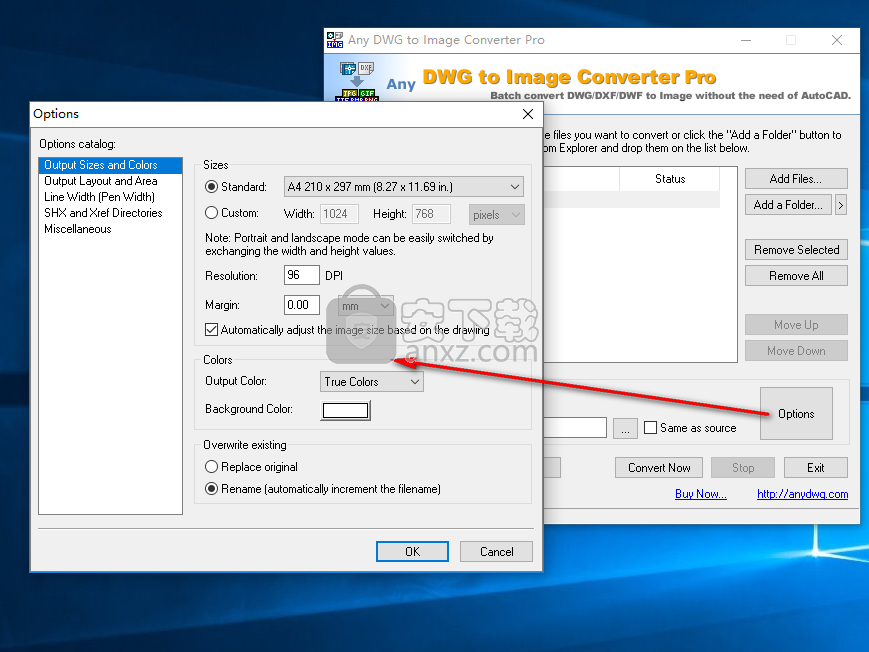The image size is (869, 652).
Task: Click Remove Selected button
Action: click(x=796, y=249)
